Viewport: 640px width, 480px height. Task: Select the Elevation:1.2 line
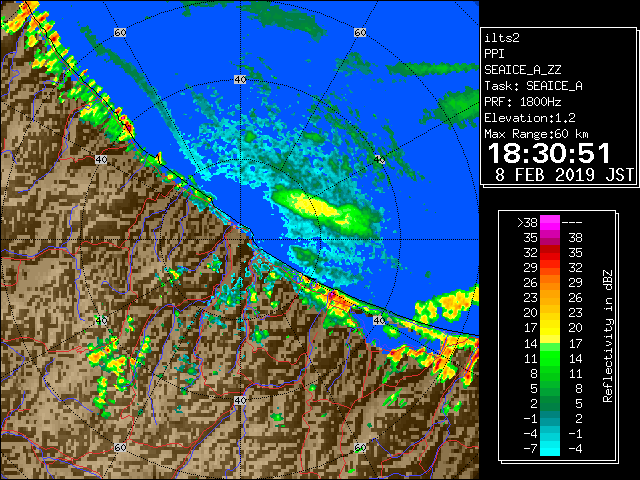pos(529,118)
